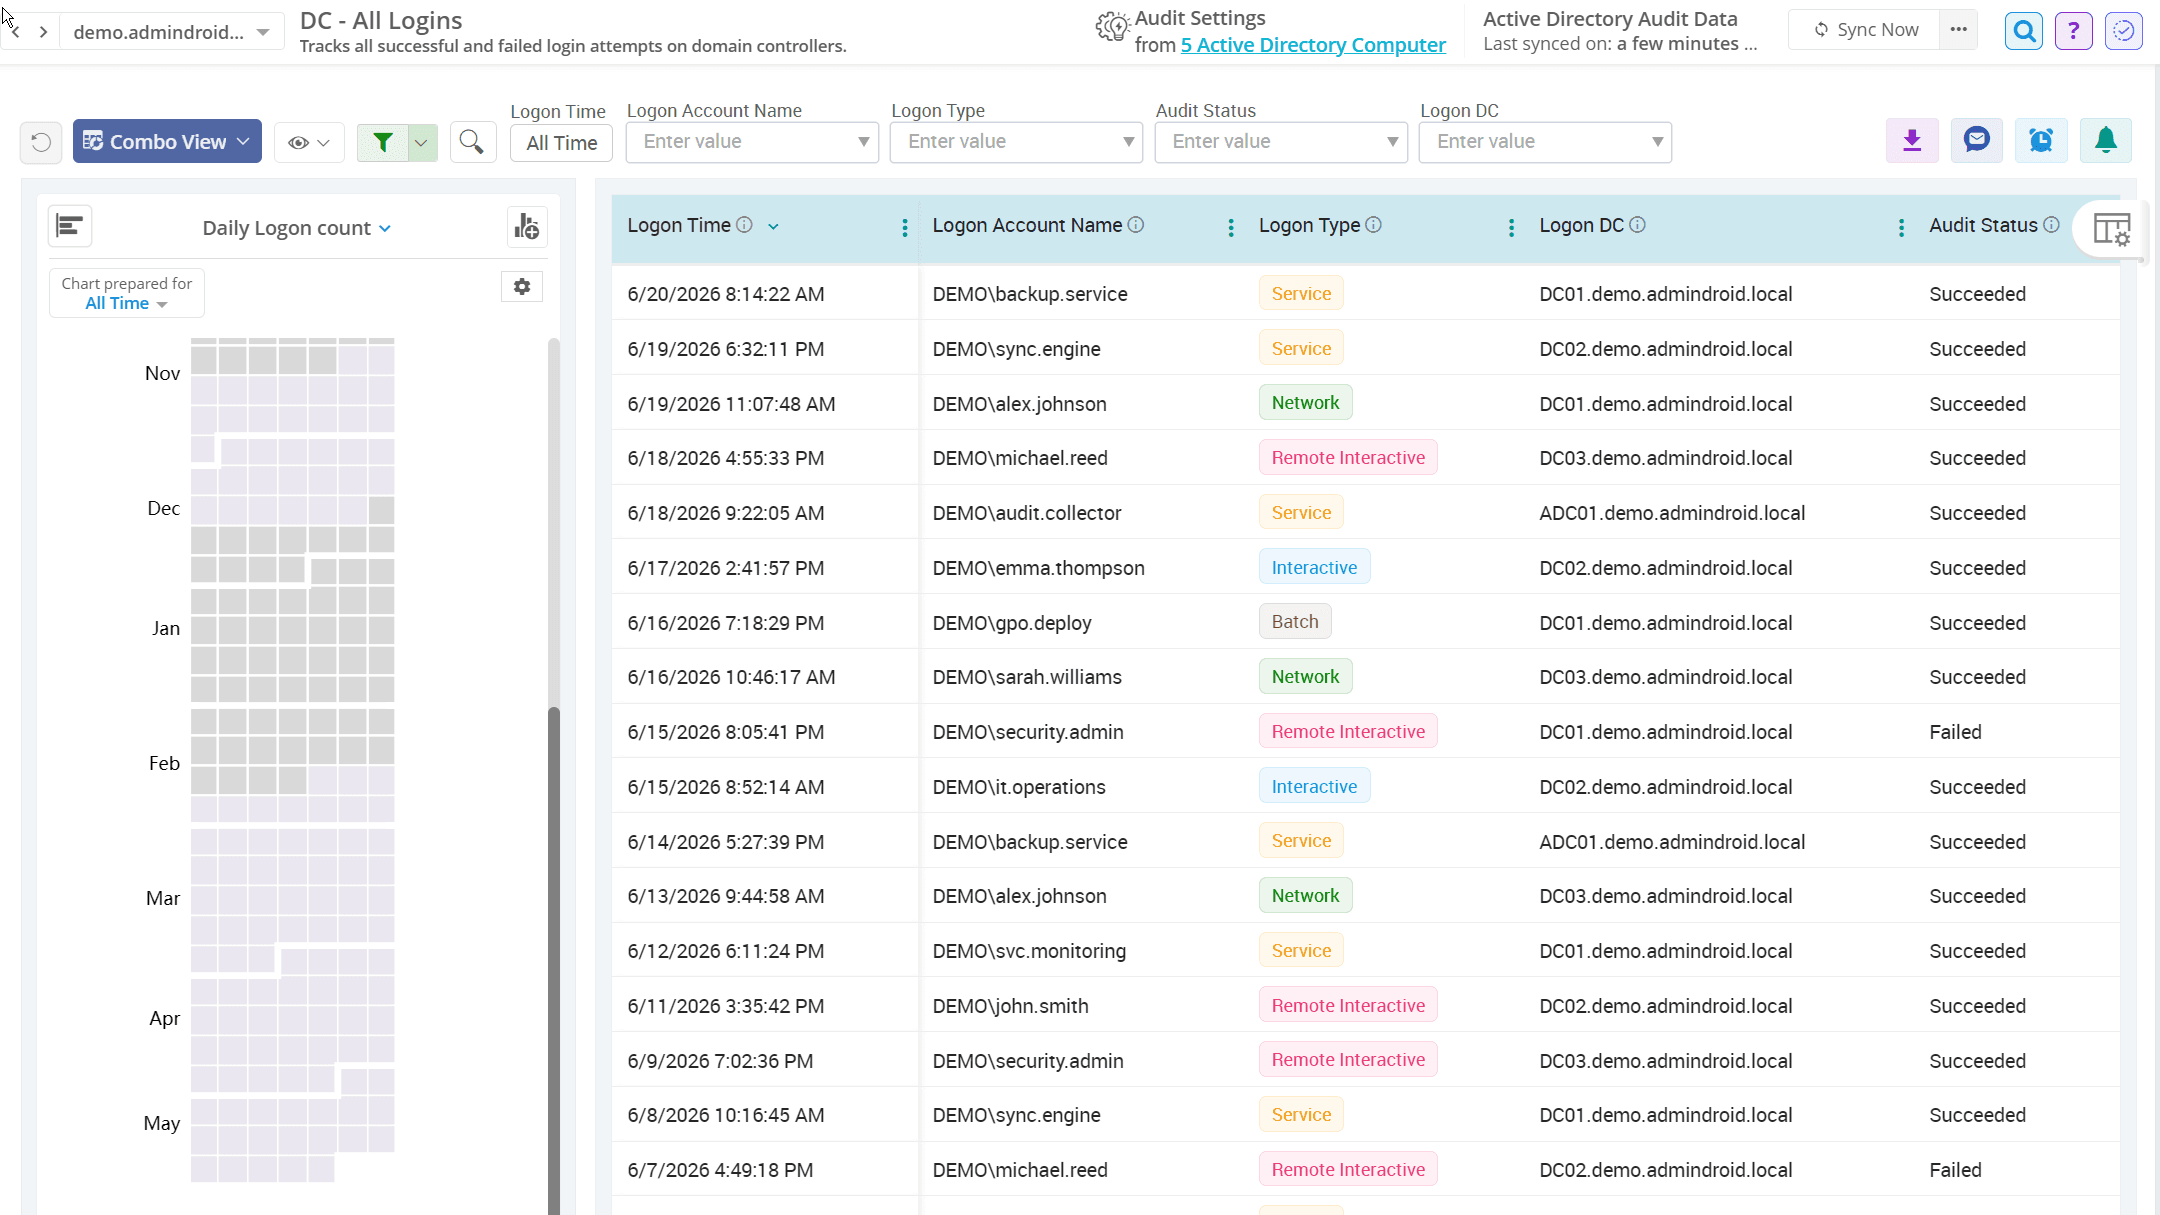Click the refresh report icon
This screenshot has width=2160, height=1215.
tap(41, 142)
